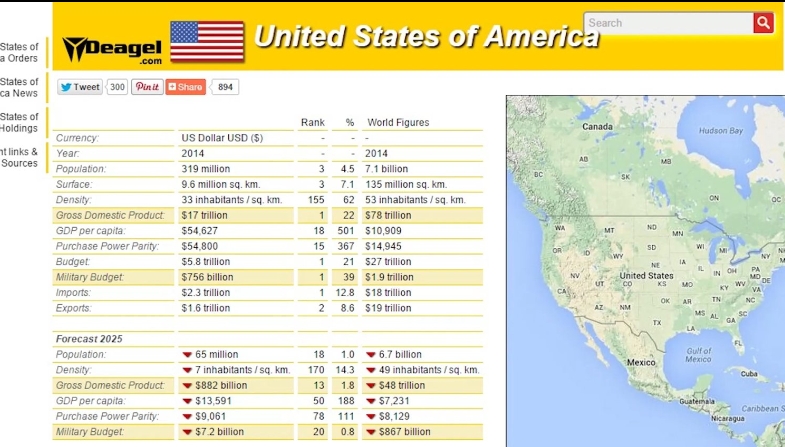Screen dimensions: 785x447
Task: Click the red down arrow beside 6.7 billion
Action: (370, 354)
